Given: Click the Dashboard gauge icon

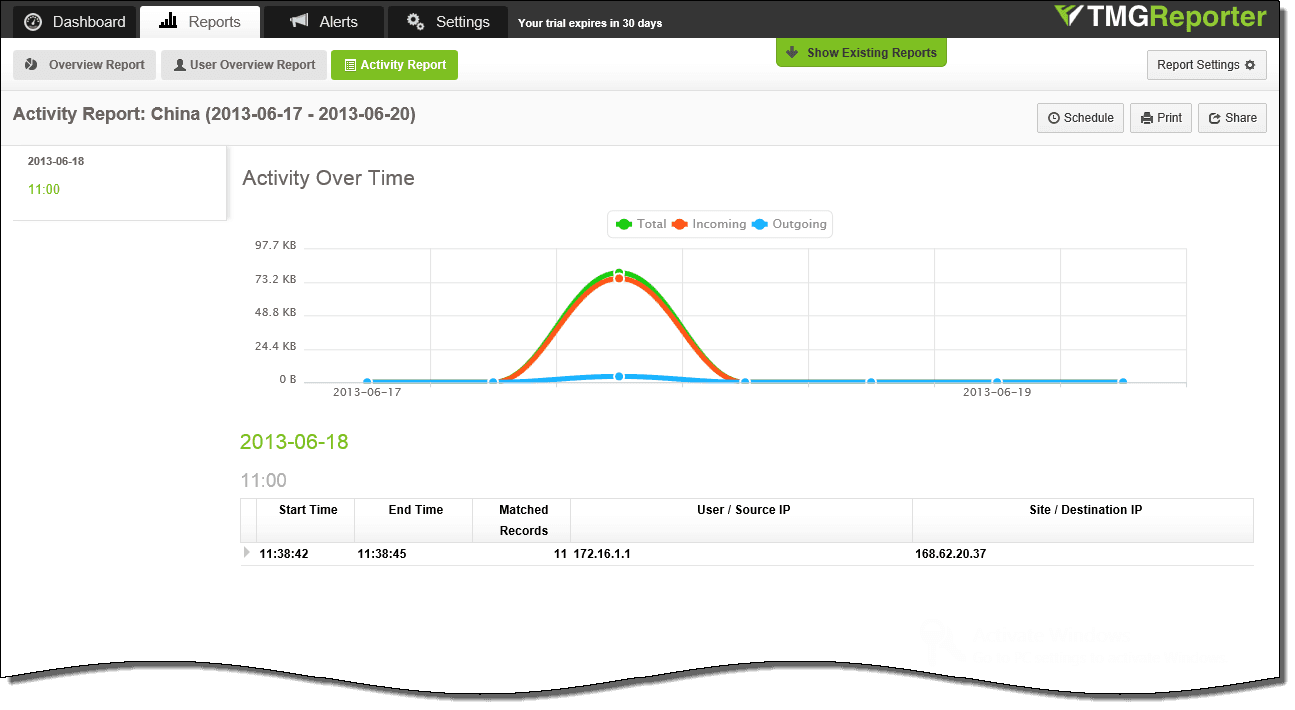Looking at the screenshot, I should (x=33, y=22).
